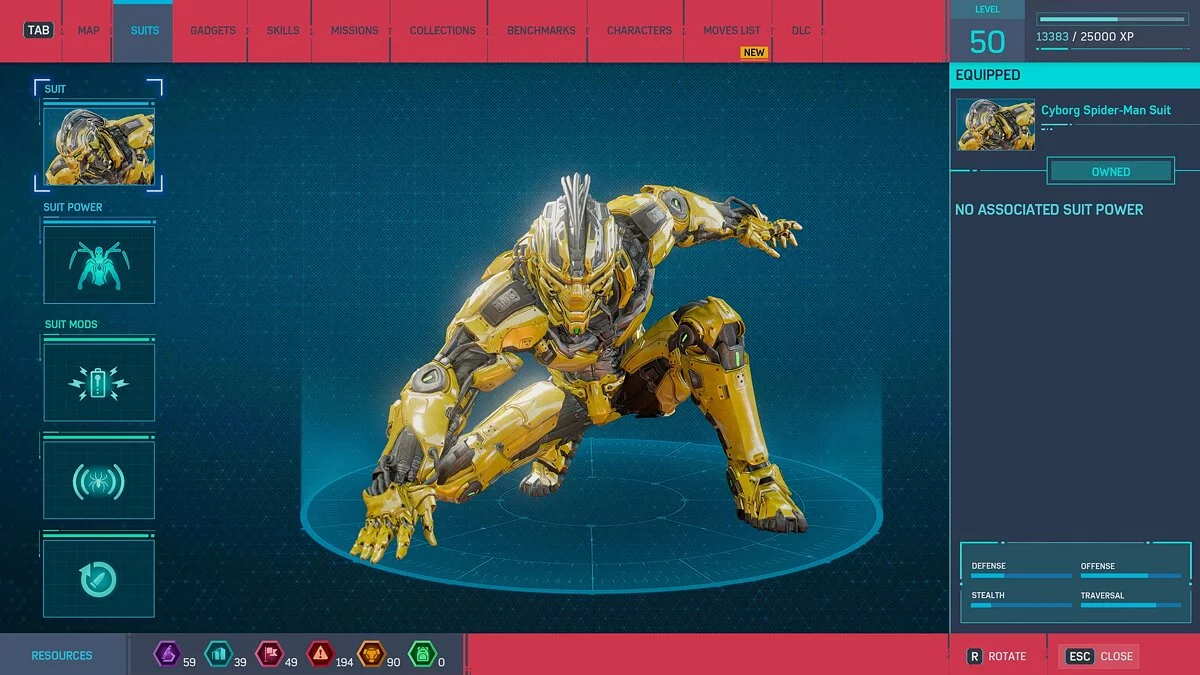Click the SUIT MODS label

[70, 324]
